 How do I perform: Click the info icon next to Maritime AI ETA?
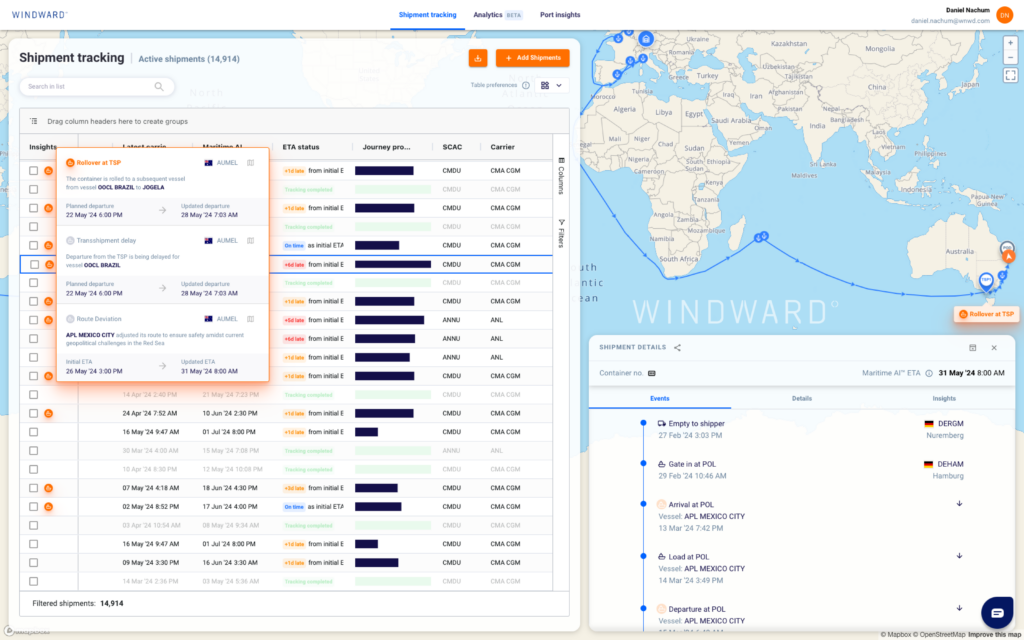929,373
